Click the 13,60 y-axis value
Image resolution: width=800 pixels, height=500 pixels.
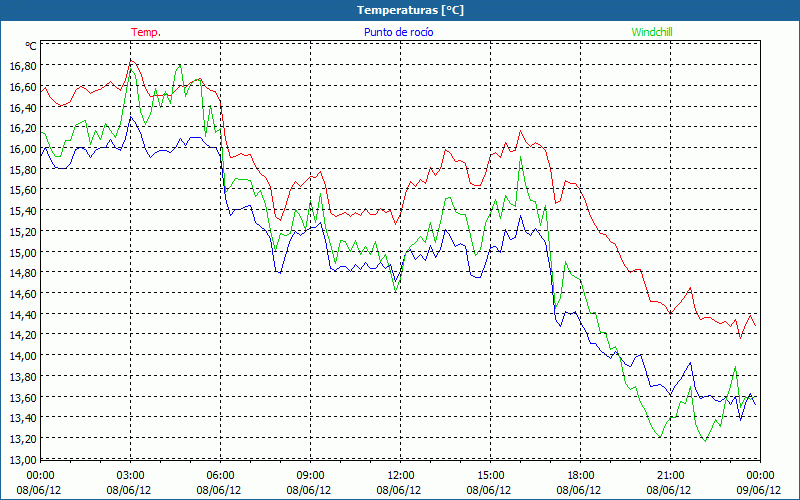[x=23, y=397]
